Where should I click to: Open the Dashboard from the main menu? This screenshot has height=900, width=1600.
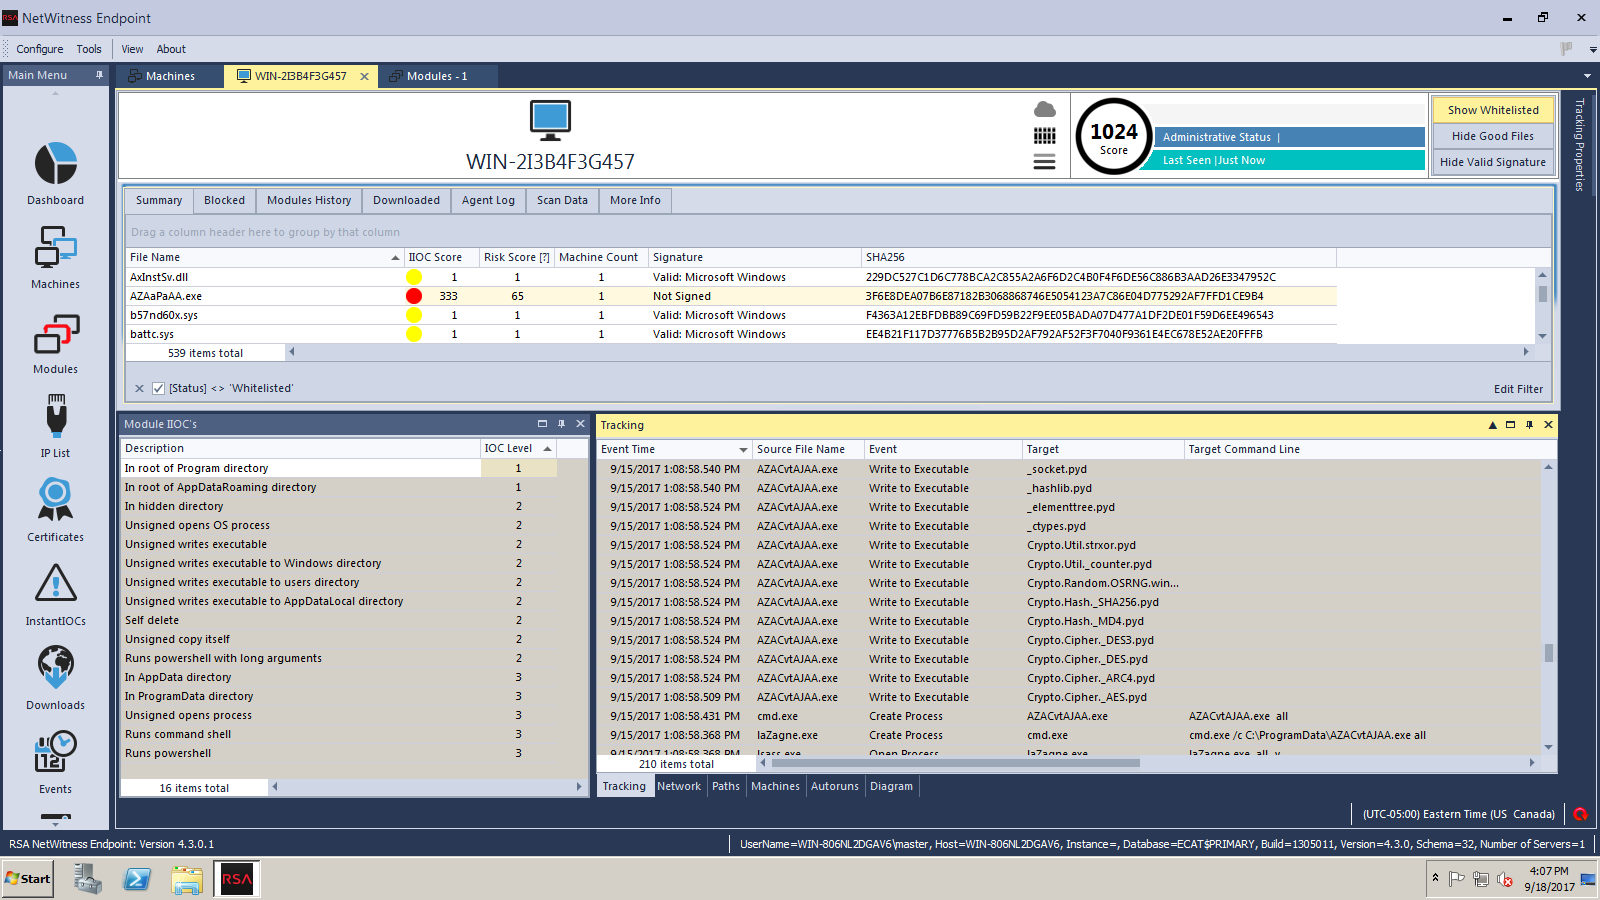(56, 165)
